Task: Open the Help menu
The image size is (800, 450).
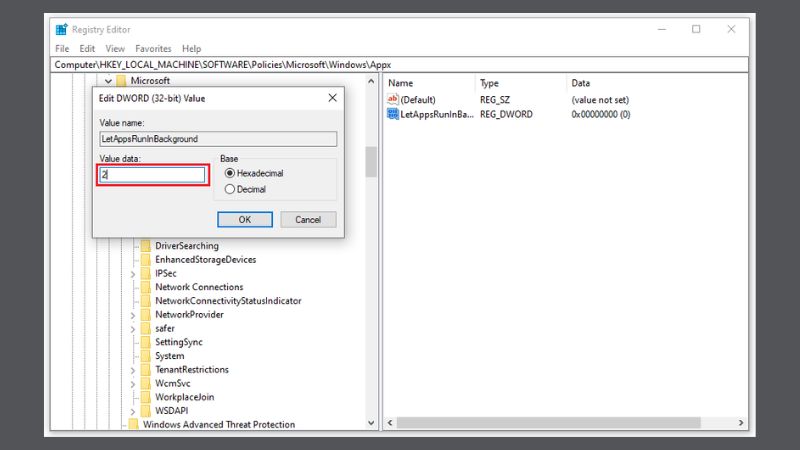Action: (192, 49)
